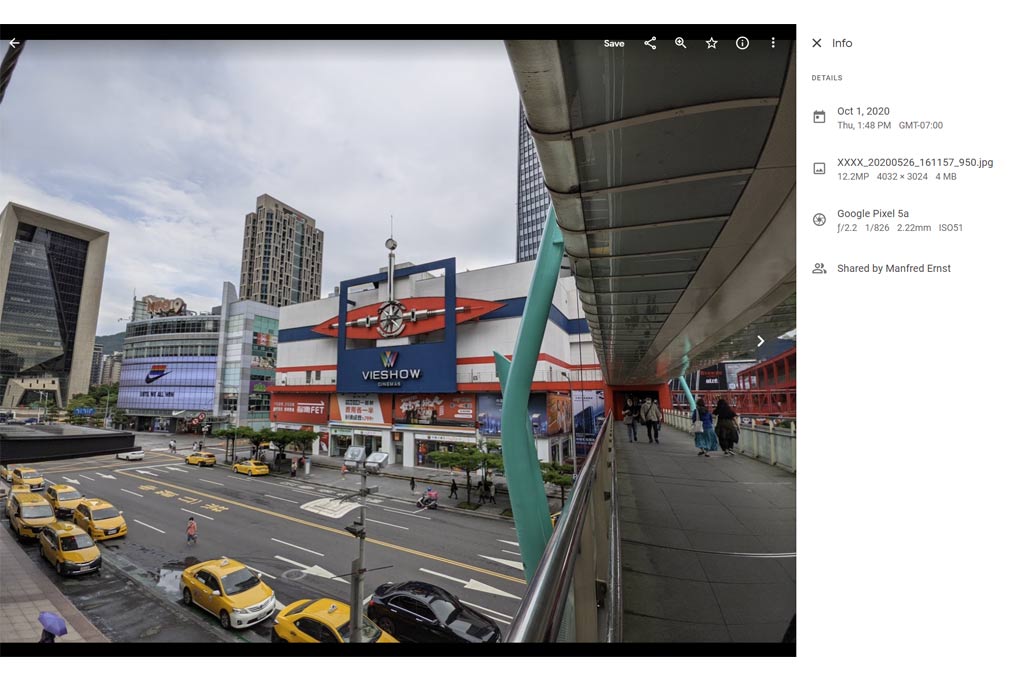Close the Info panel
The height and width of the screenshot is (682, 1024).
816,43
